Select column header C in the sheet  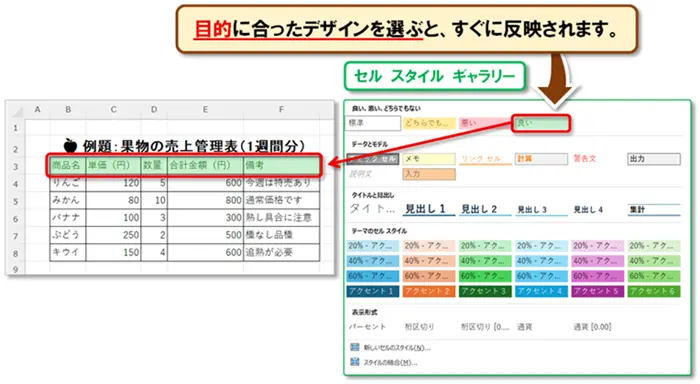[x=113, y=109]
